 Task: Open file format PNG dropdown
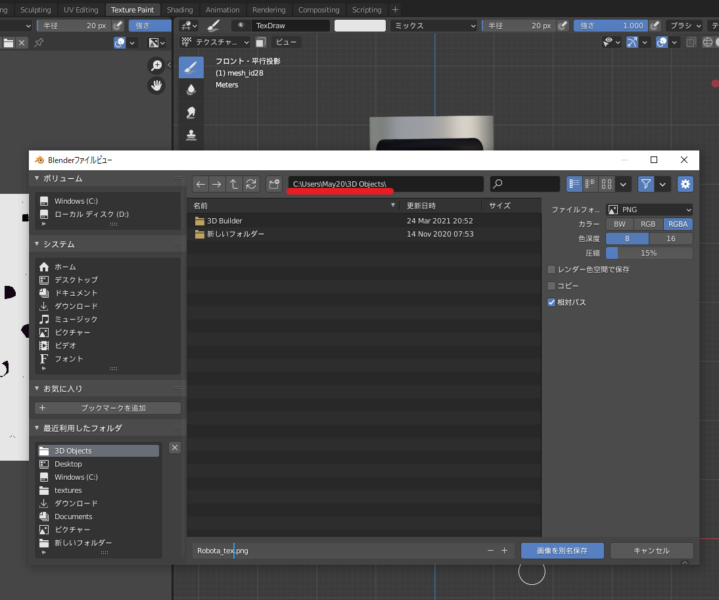click(649, 210)
